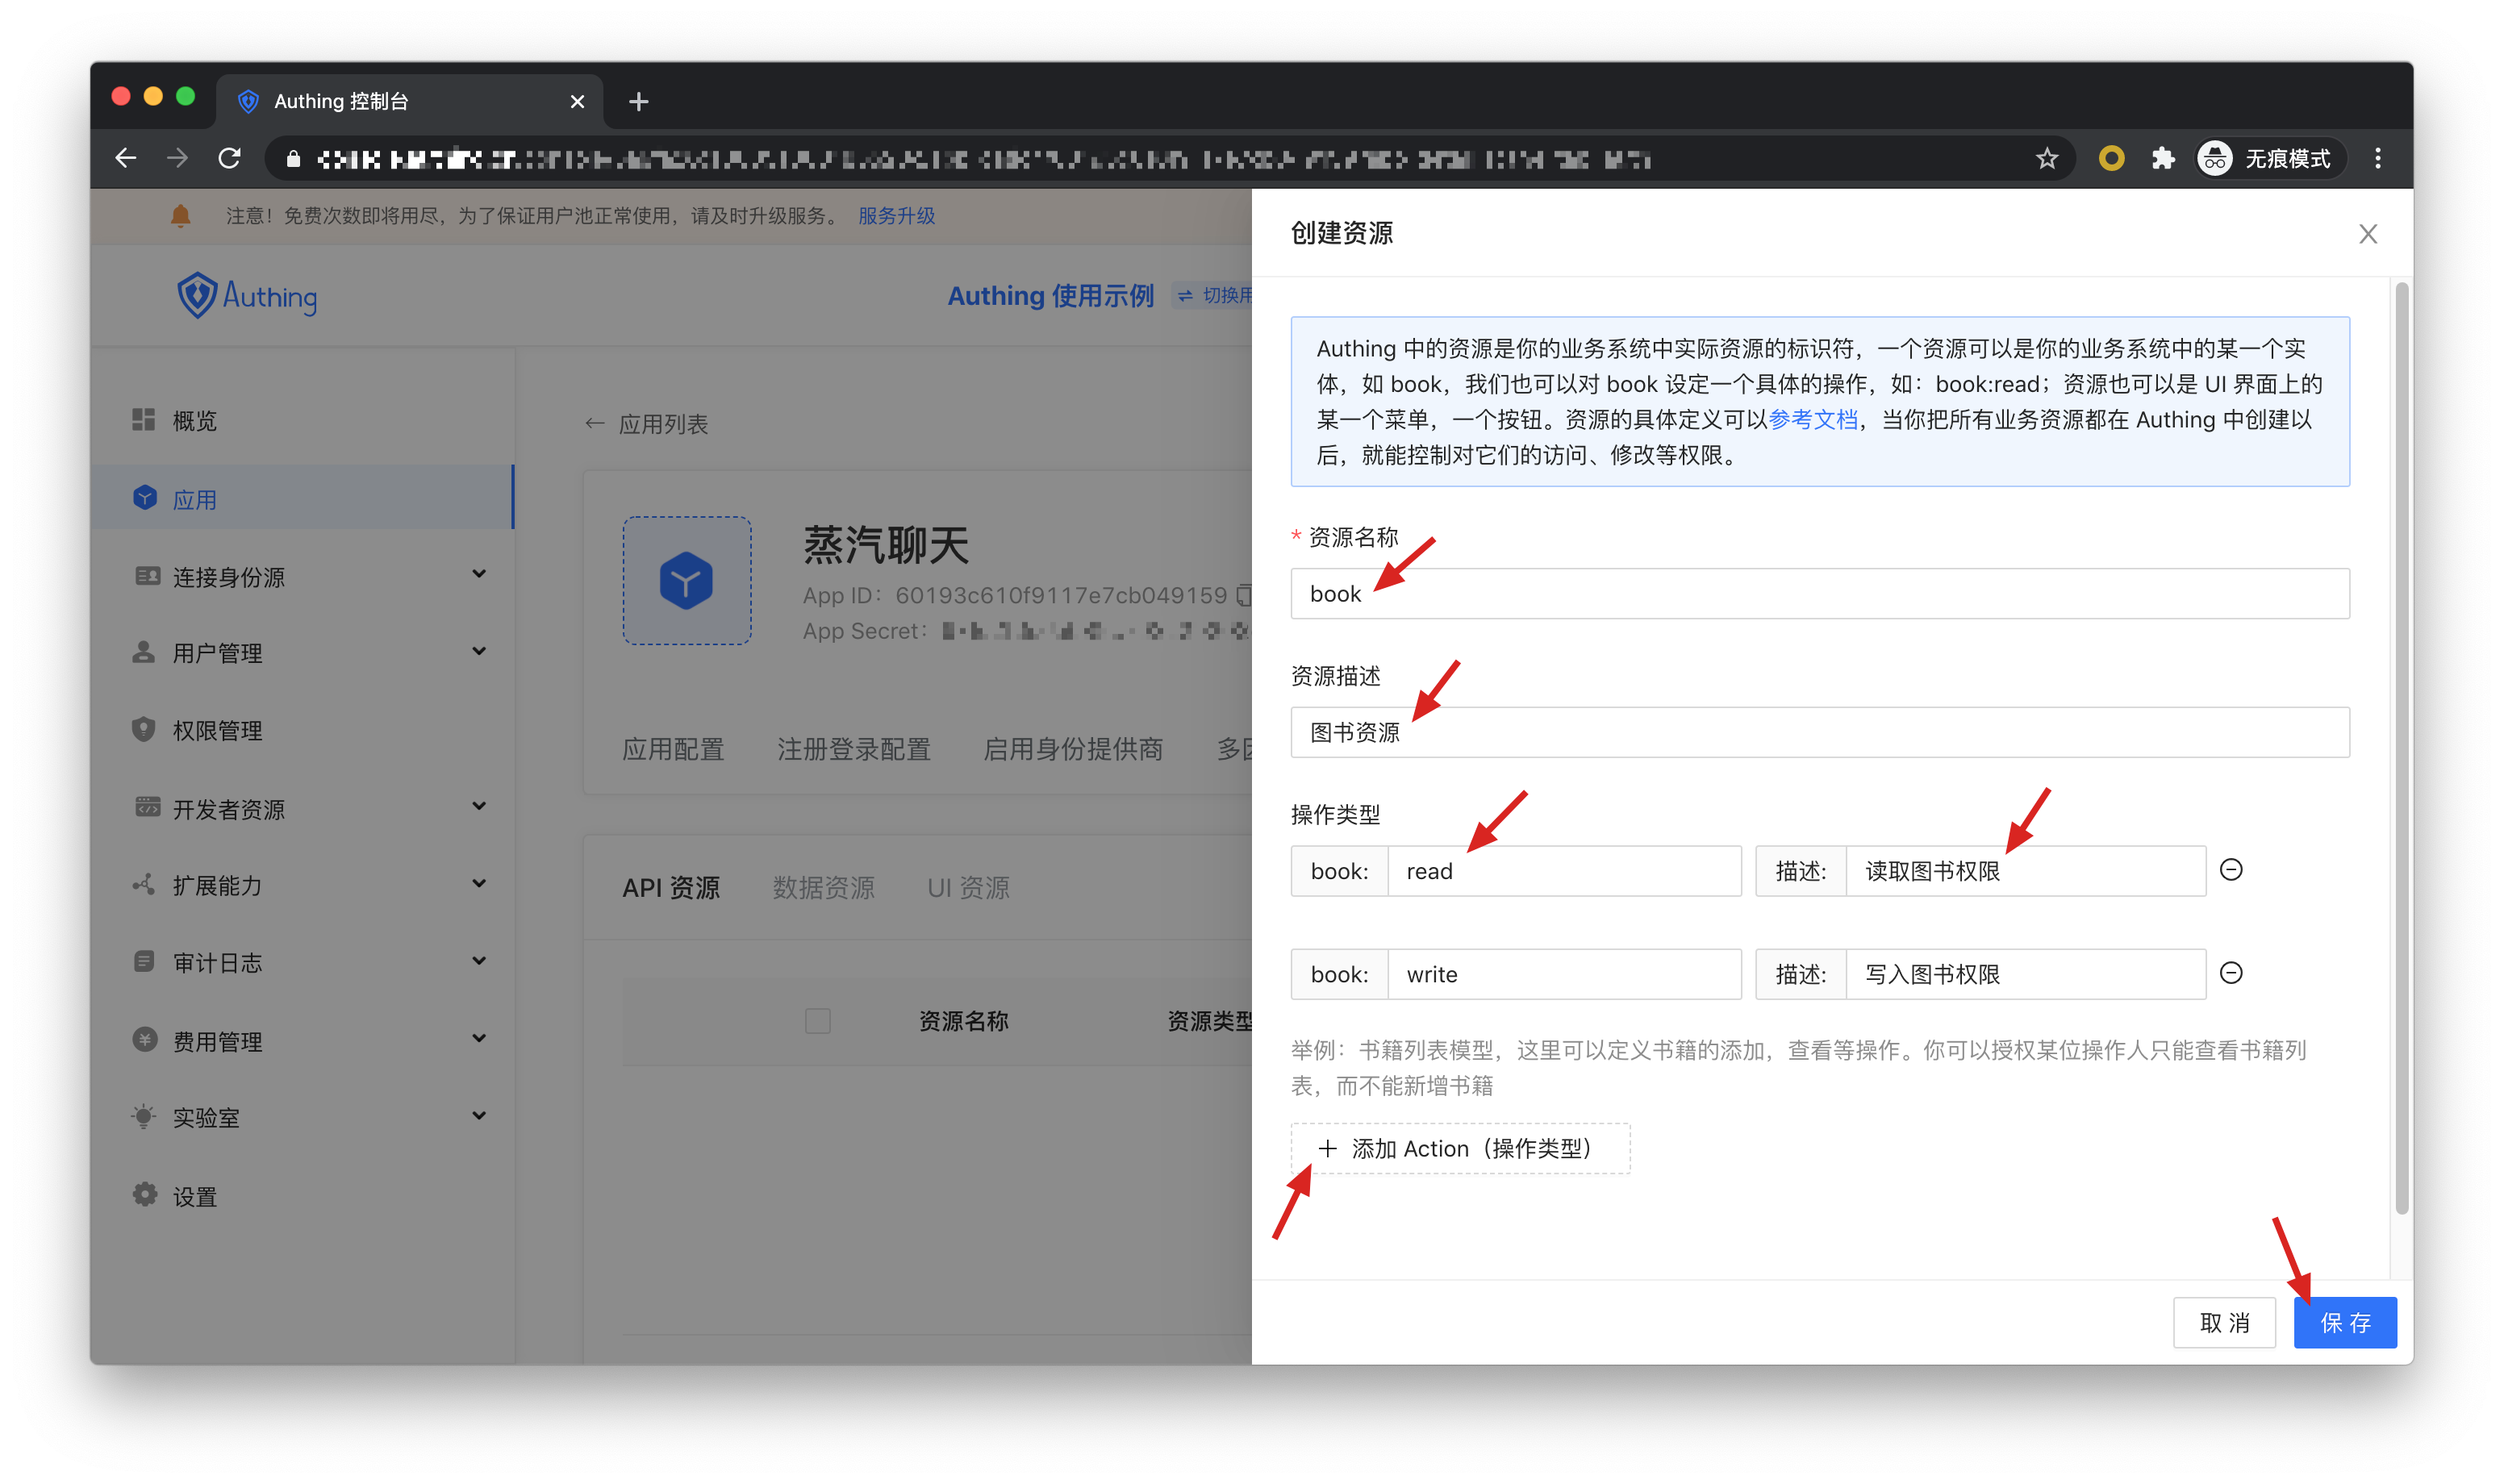Switch to UI 资源 tab
Image resolution: width=2504 pixels, height=1484 pixels.
[967, 888]
